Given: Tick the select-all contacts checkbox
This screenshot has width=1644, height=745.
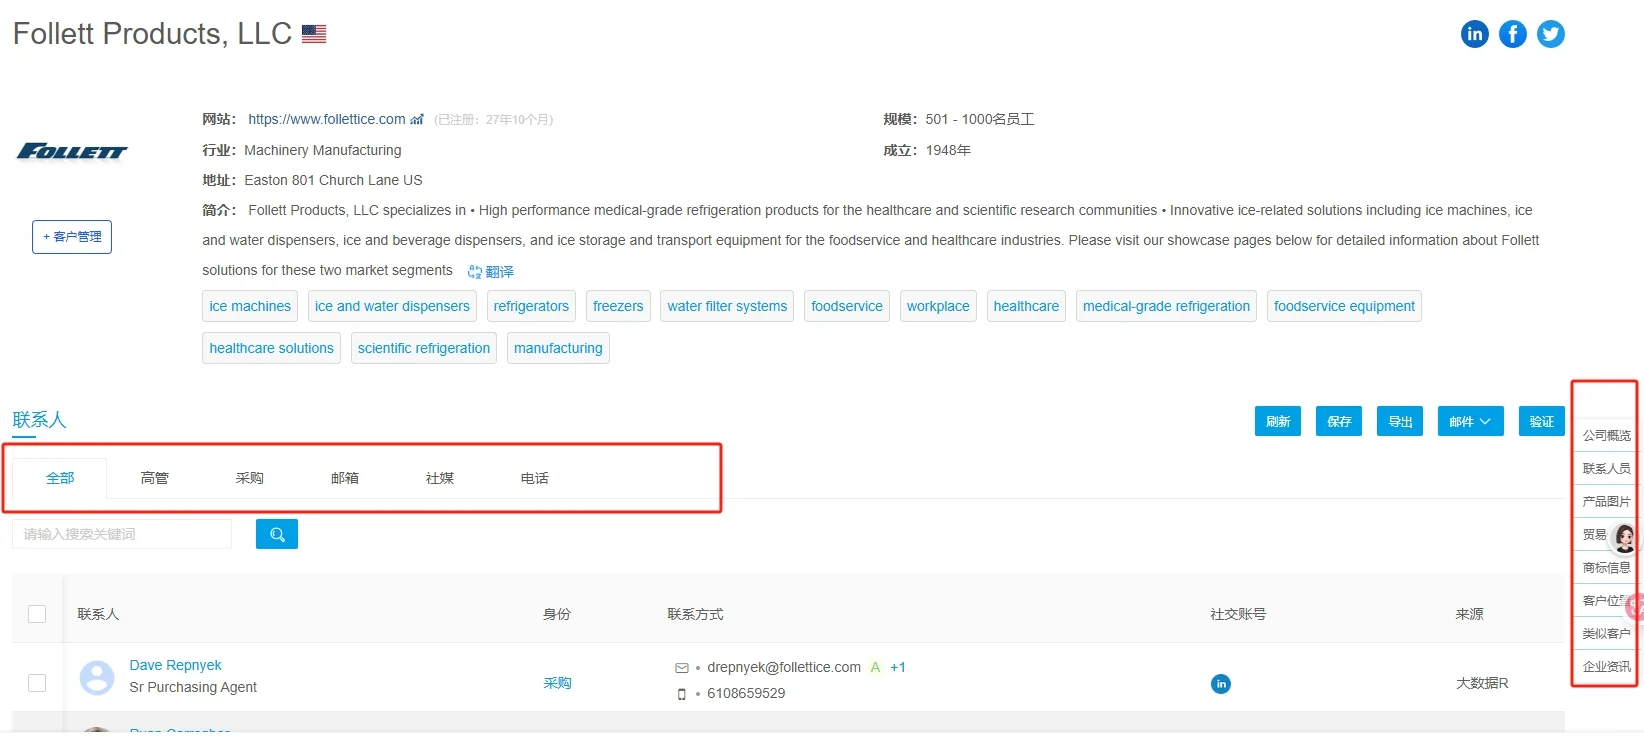Looking at the screenshot, I should click(37, 614).
